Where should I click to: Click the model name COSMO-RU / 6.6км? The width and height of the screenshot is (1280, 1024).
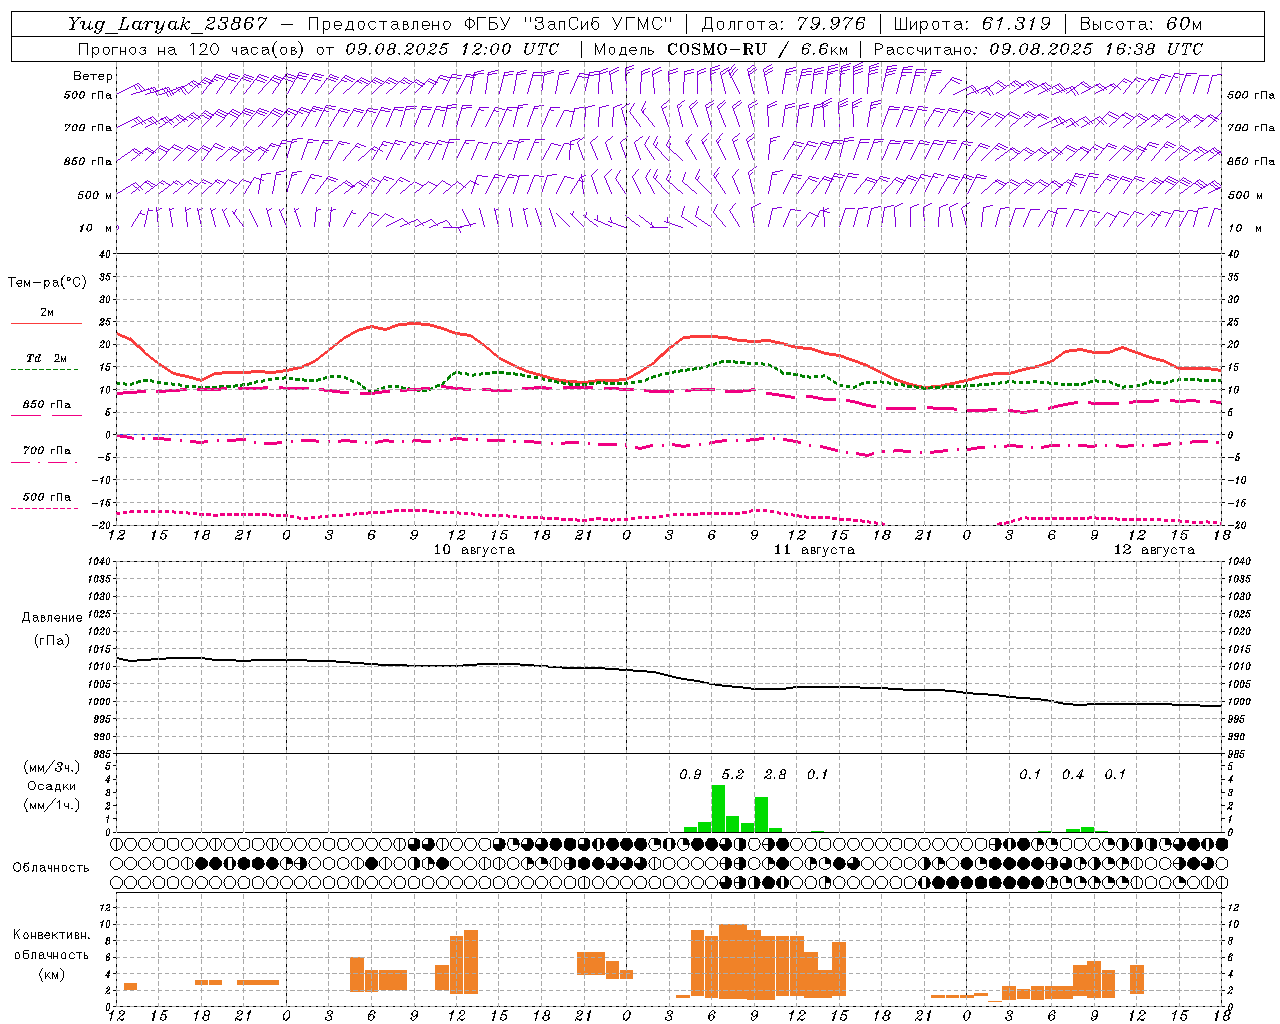tap(758, 49)
